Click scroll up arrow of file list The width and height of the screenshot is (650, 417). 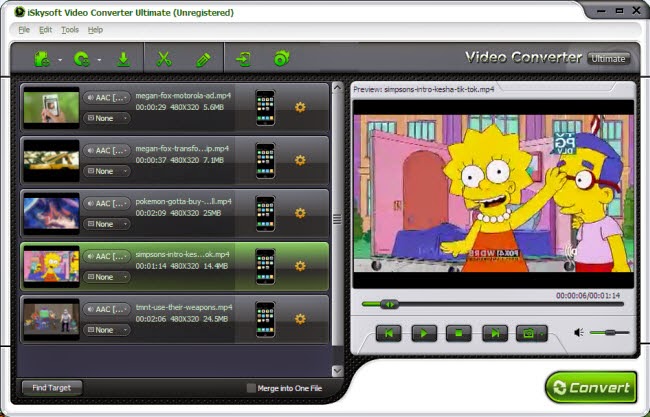point(337,87)
